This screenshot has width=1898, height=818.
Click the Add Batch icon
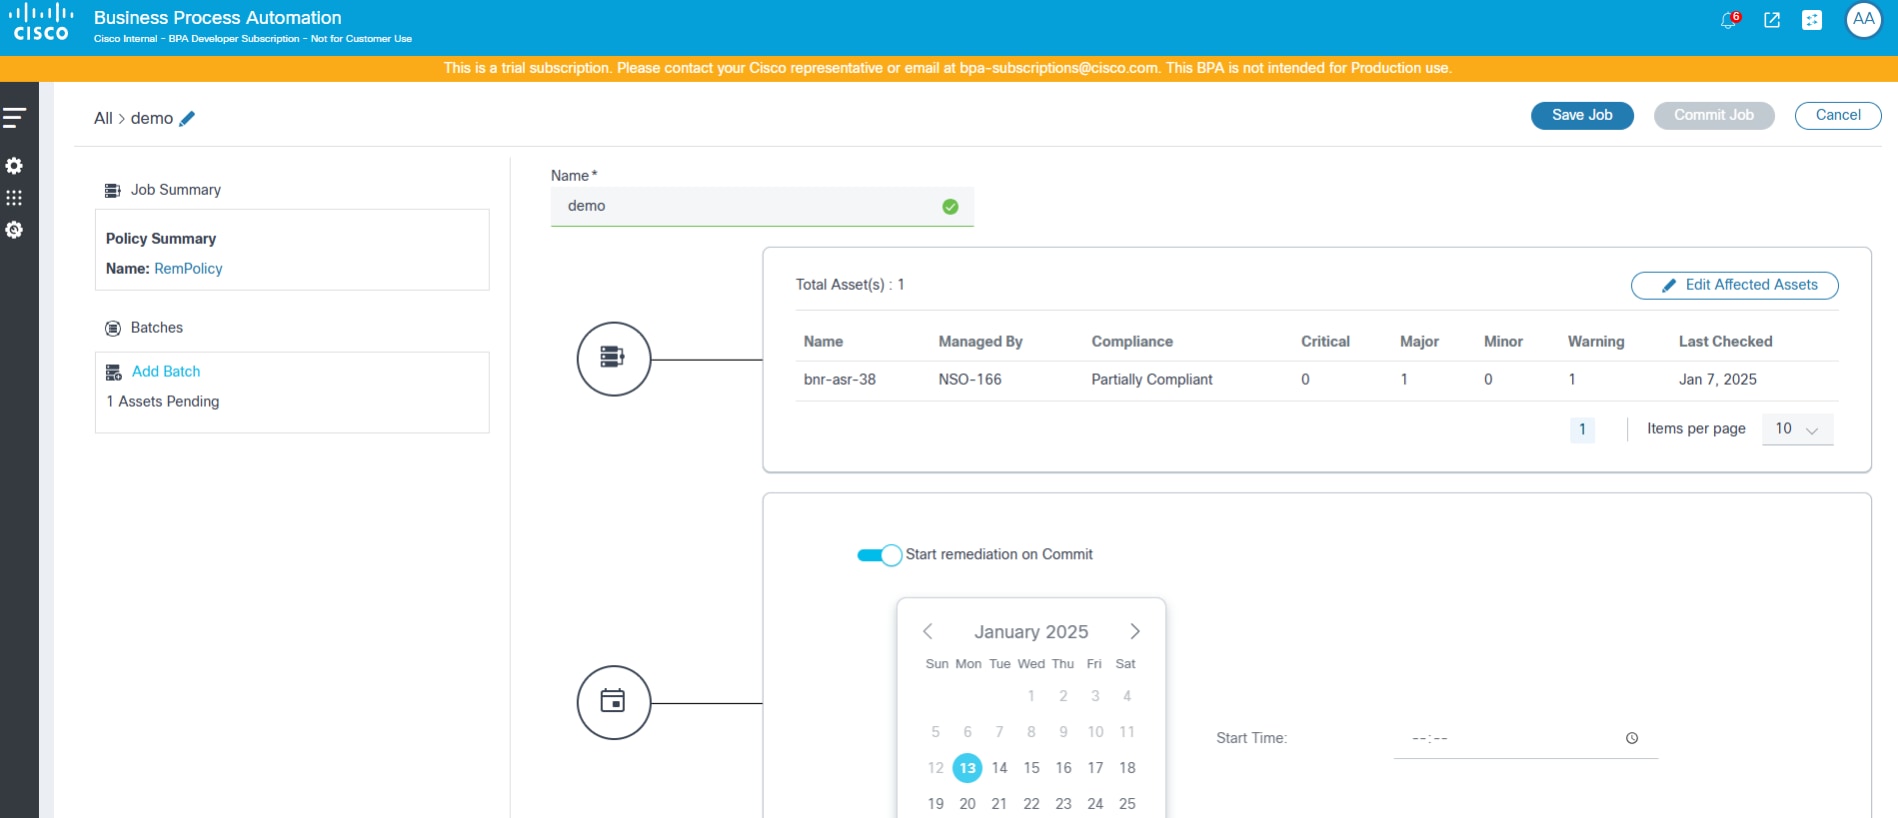(x=114, y=372)
